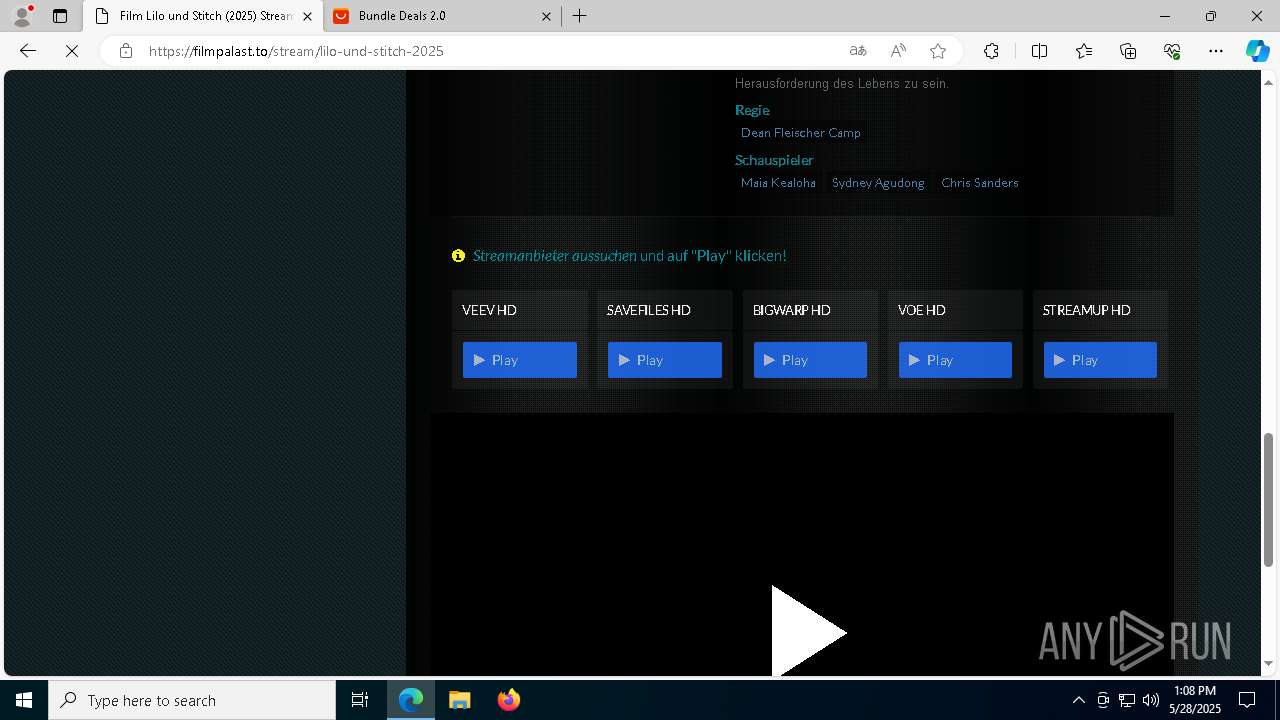The image size is (1280, 720).
Task: Click the Type here to search box
Action: pos(192,700)
